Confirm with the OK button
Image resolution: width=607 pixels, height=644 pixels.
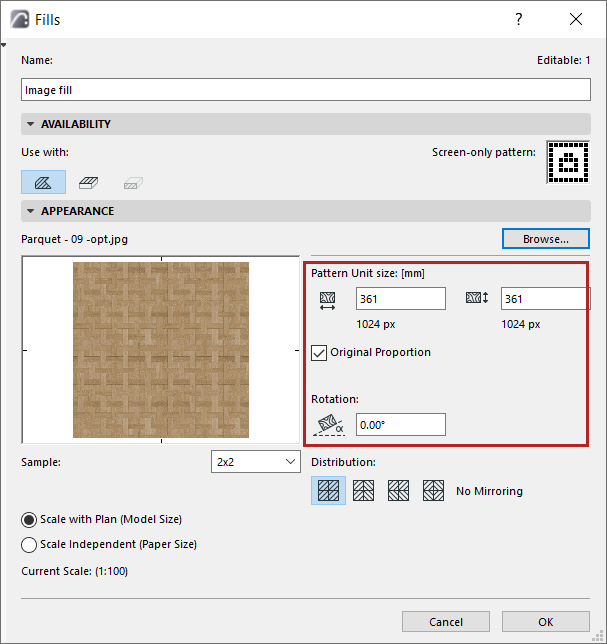click(x=546, y=622)
